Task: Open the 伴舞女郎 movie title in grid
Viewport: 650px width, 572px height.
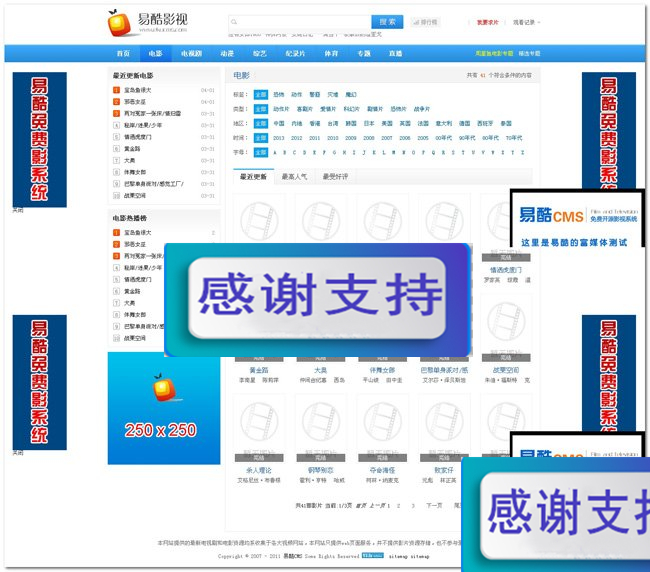Action: [x=382, y=370]
